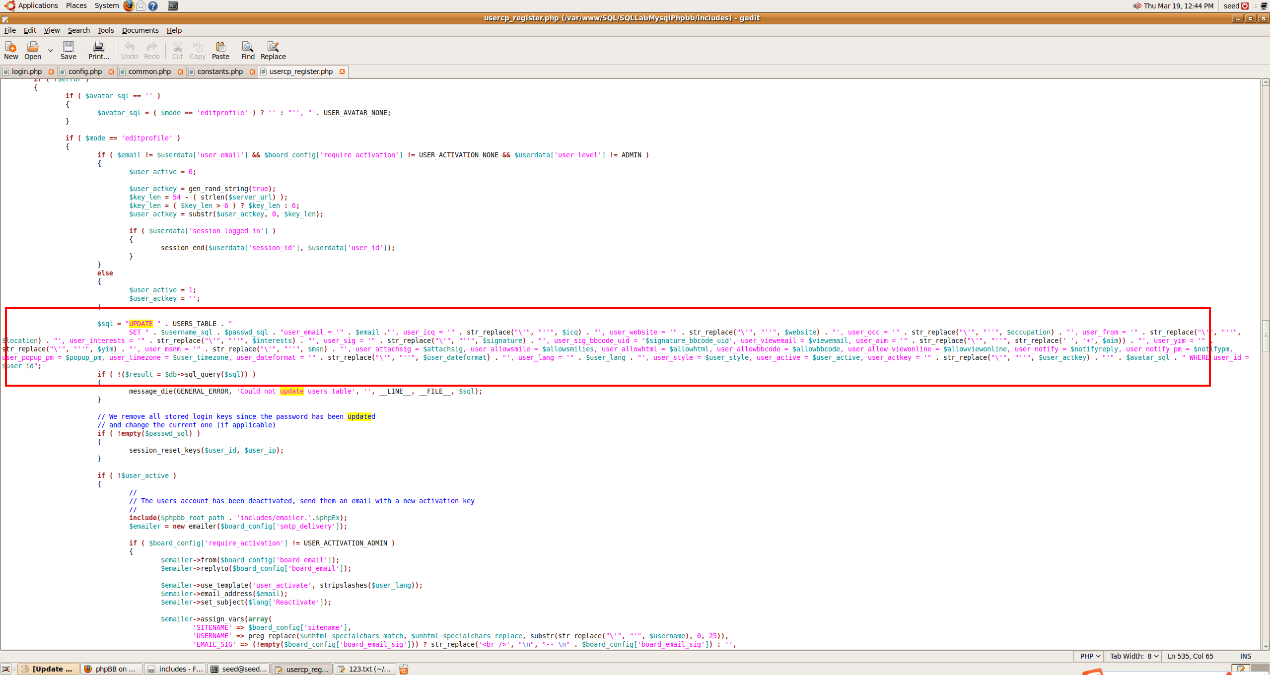Switch to the config.php tab
Screen dimensions: 1270x675
pos(85,72)
